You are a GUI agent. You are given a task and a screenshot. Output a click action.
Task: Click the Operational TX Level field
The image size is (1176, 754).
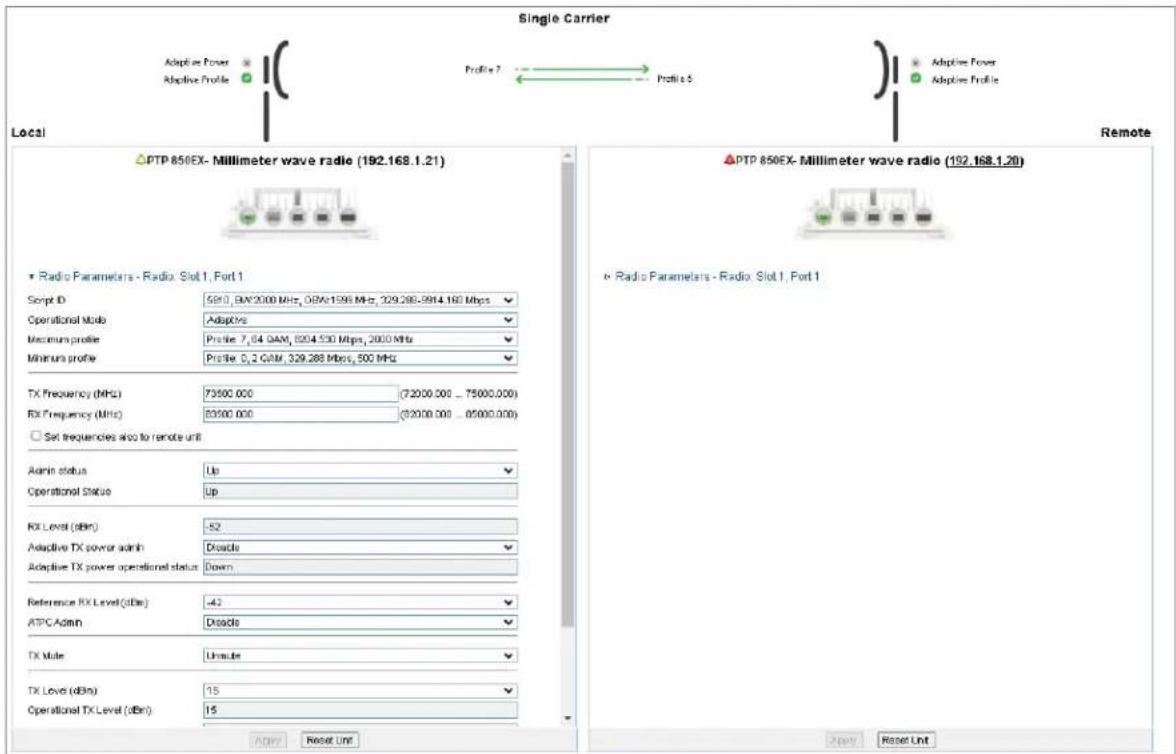(360, 710)
